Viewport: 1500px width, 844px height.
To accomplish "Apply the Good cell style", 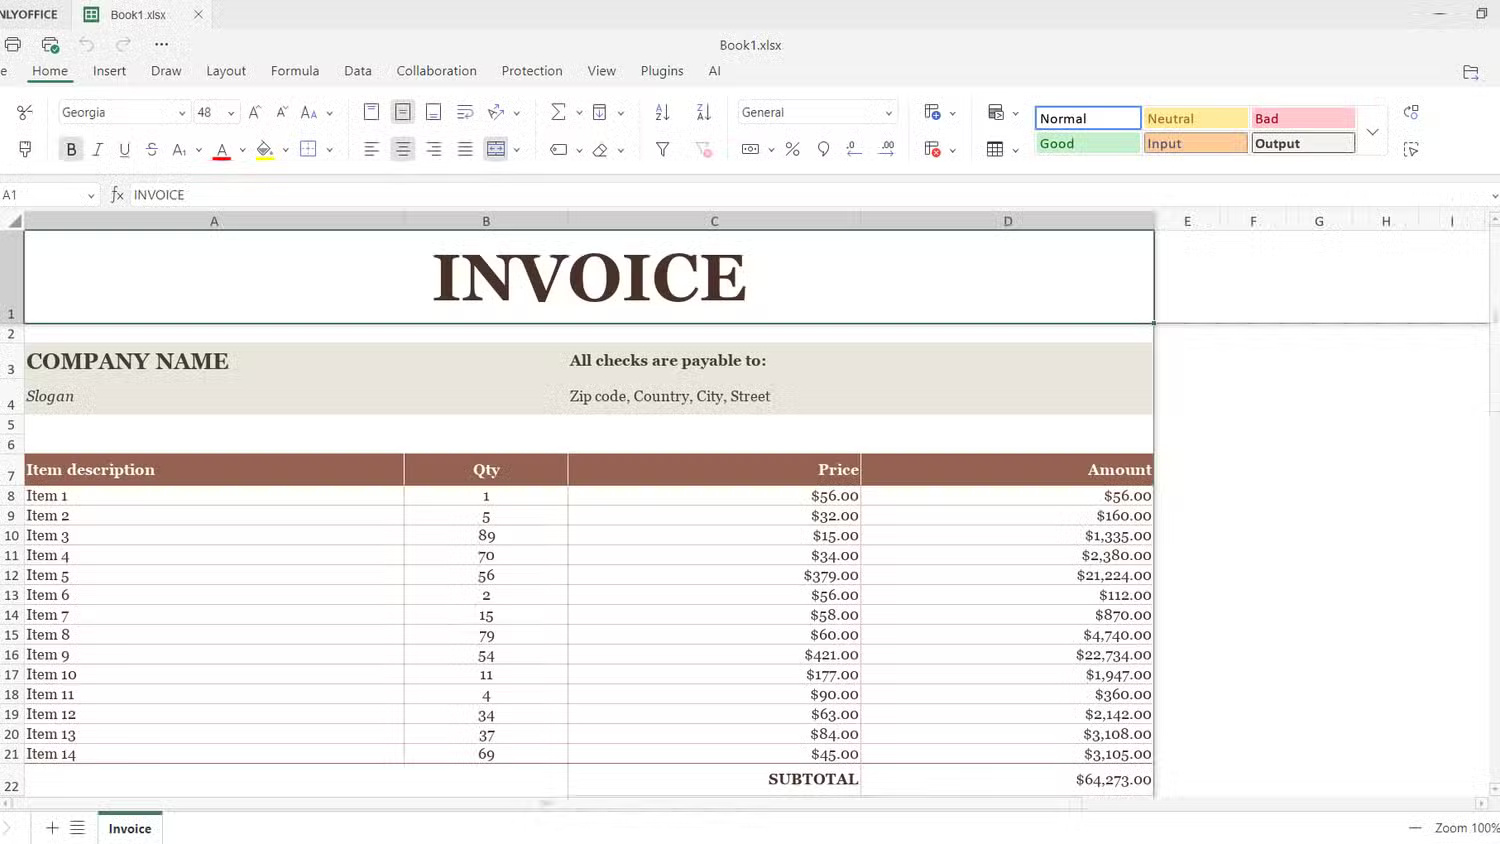I will [1087, 144].
